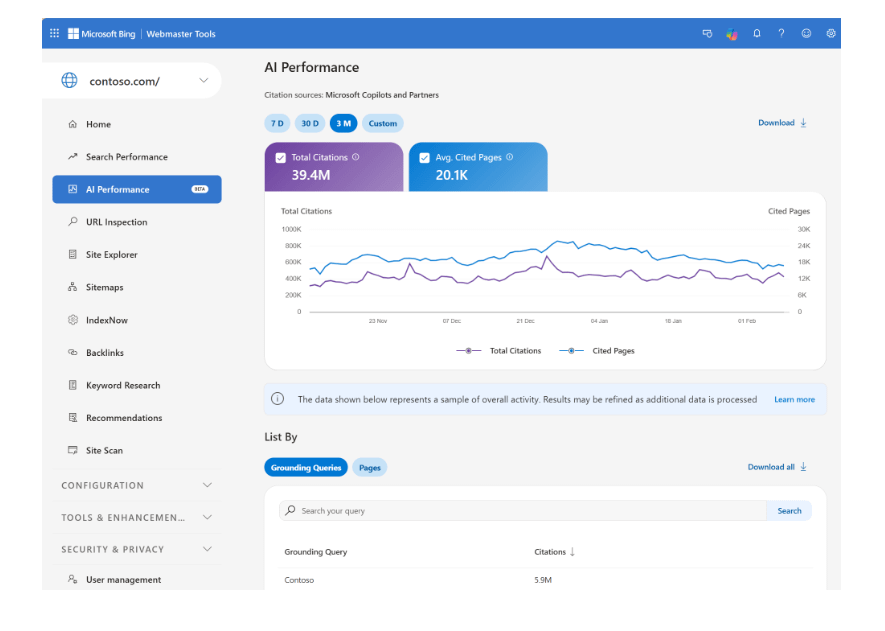Uncheck the Avg. Cited Pages checkbox
Screen dimensions: 885x631
coord(424,158)
